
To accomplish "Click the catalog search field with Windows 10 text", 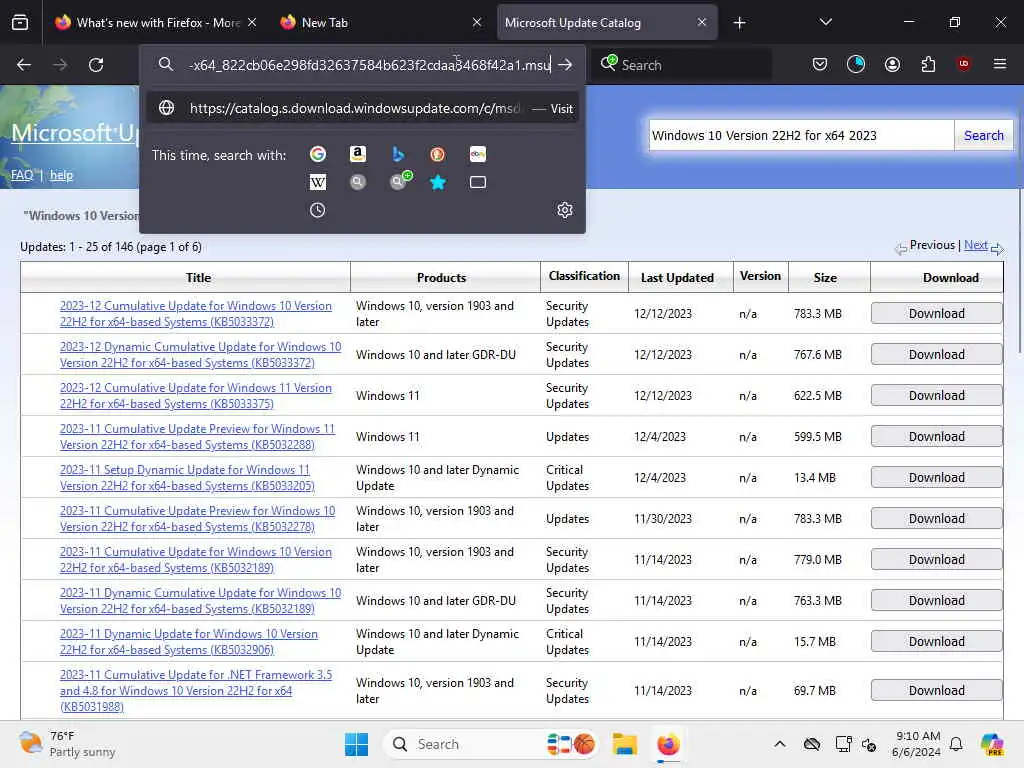I will click(801, 135).
